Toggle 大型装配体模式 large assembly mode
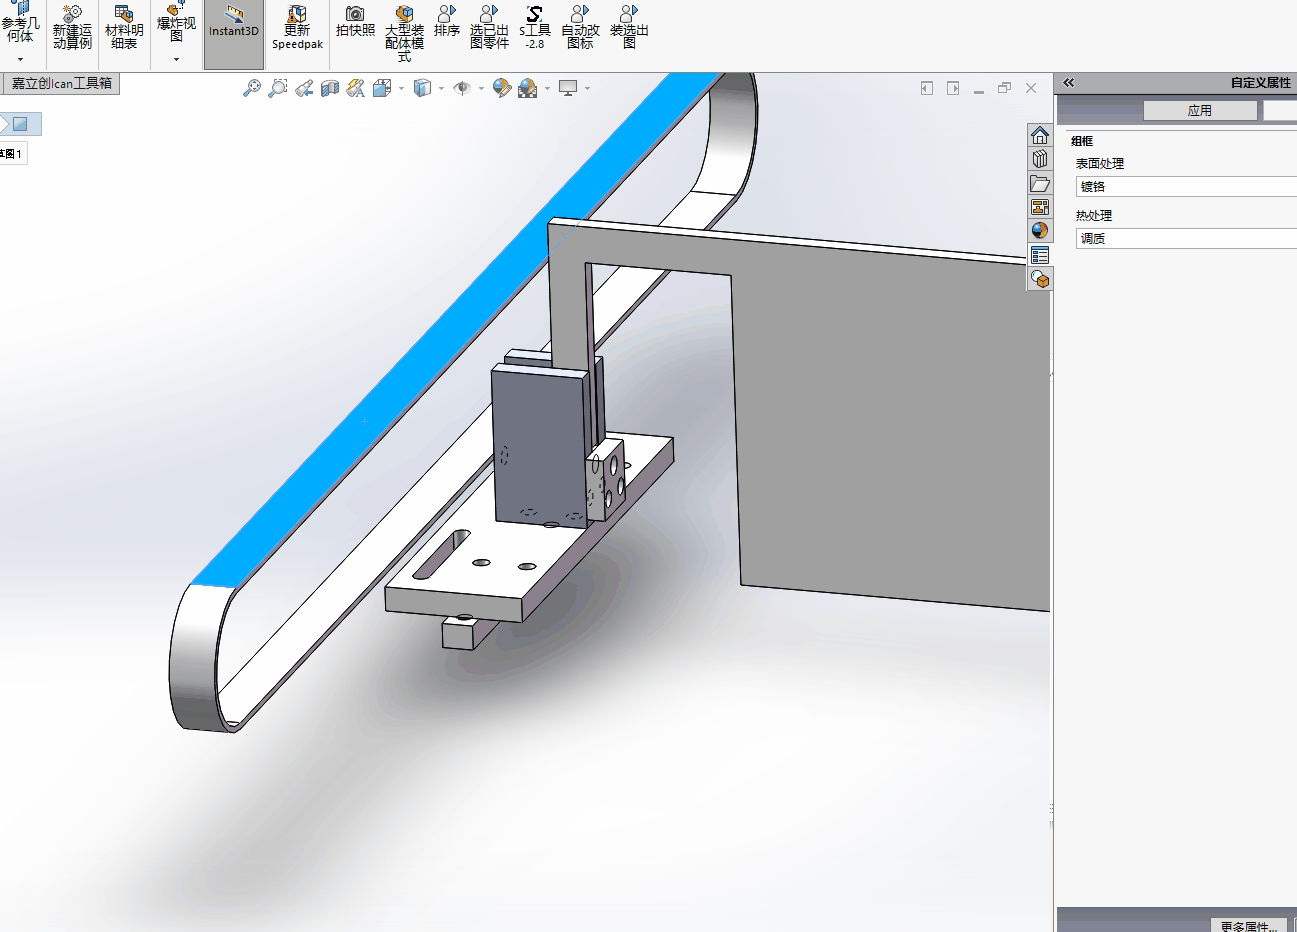This screenshot has width=1297, height=932. [404, 30]
